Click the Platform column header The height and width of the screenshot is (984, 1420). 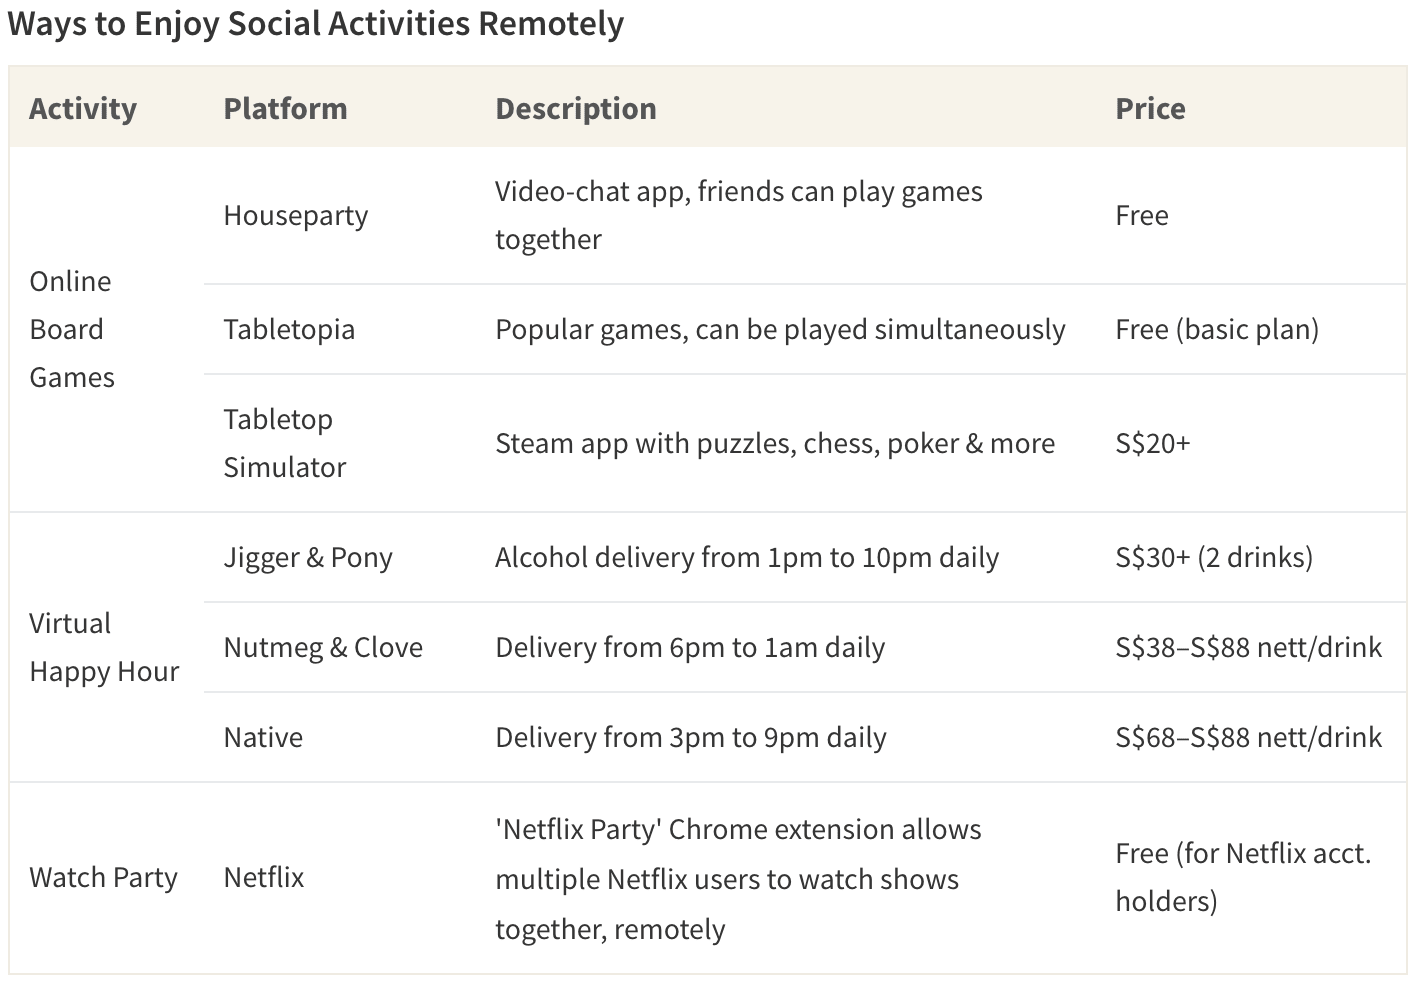click(x=285, y=108)
